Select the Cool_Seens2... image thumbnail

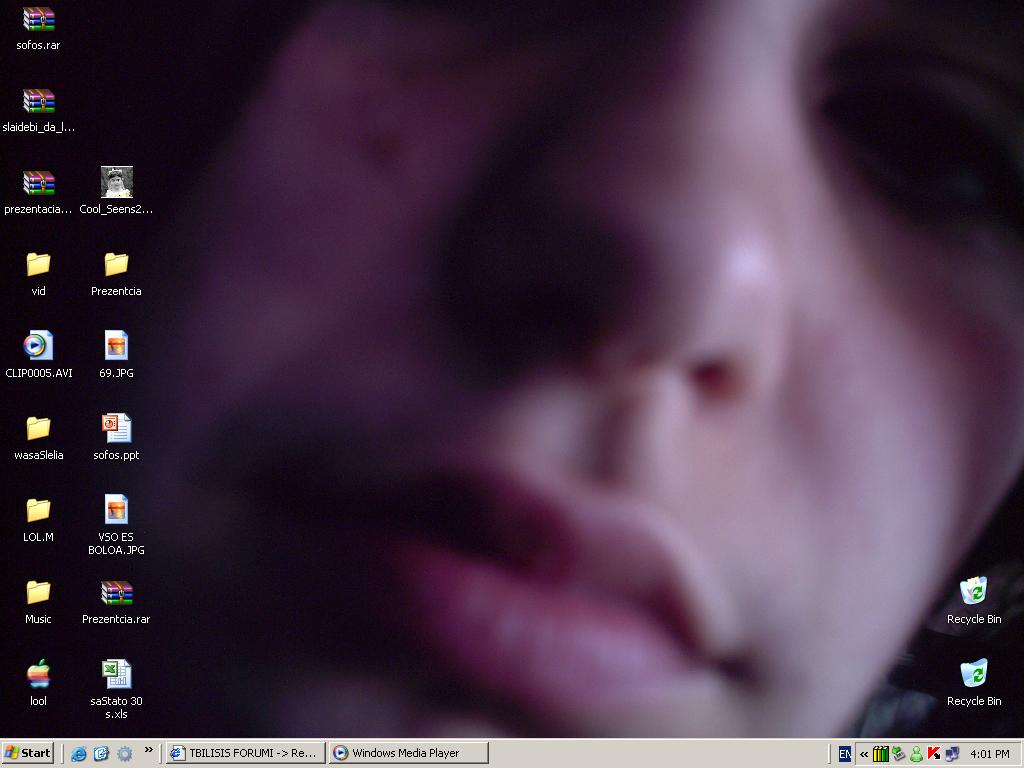116,182
